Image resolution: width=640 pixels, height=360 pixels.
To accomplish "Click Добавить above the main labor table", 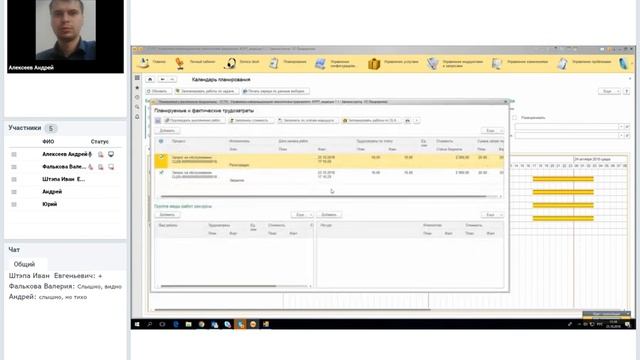I will click(x=167, y=131).
